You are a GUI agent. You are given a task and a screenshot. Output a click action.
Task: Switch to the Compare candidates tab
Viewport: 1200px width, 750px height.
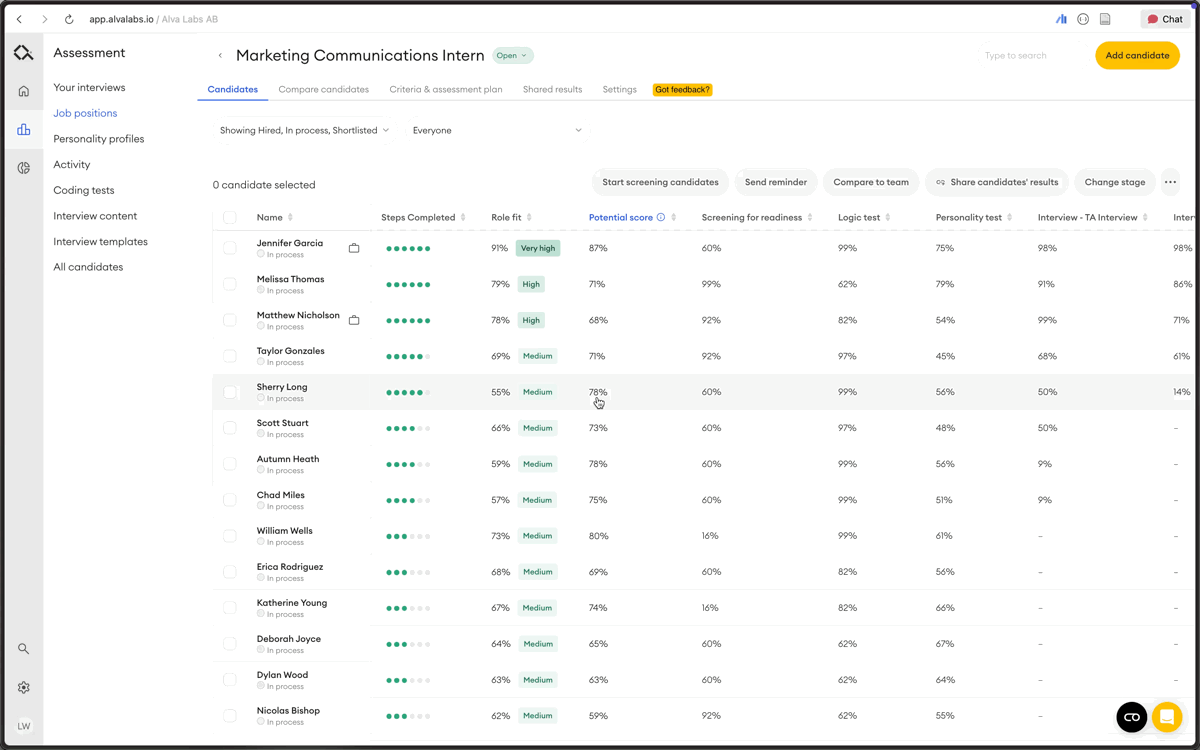point(323,89)
